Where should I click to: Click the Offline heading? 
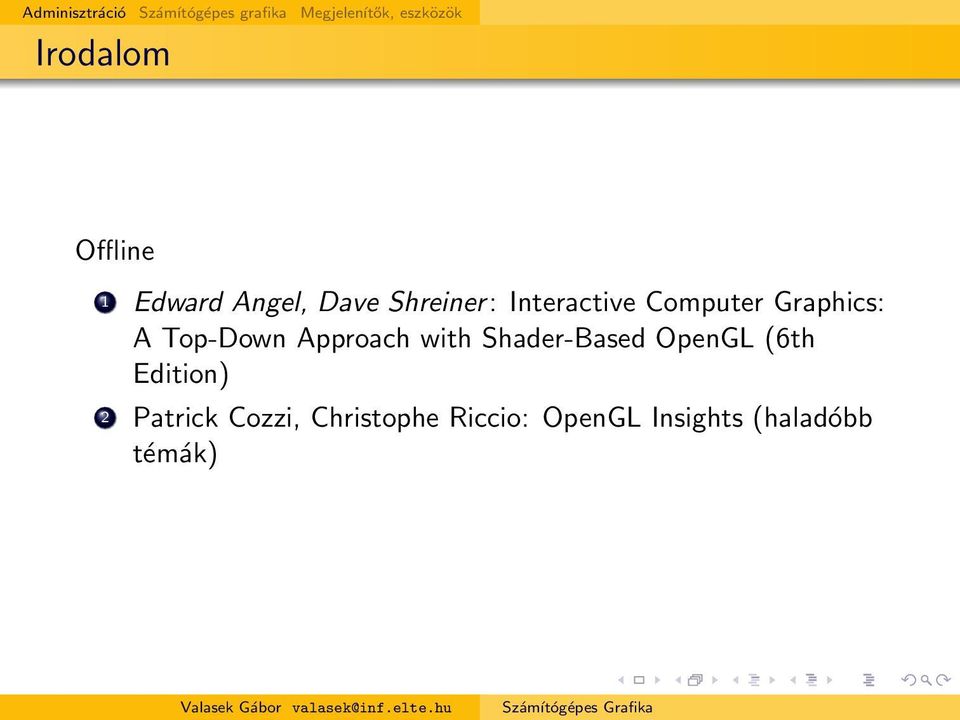click(115, 250)
